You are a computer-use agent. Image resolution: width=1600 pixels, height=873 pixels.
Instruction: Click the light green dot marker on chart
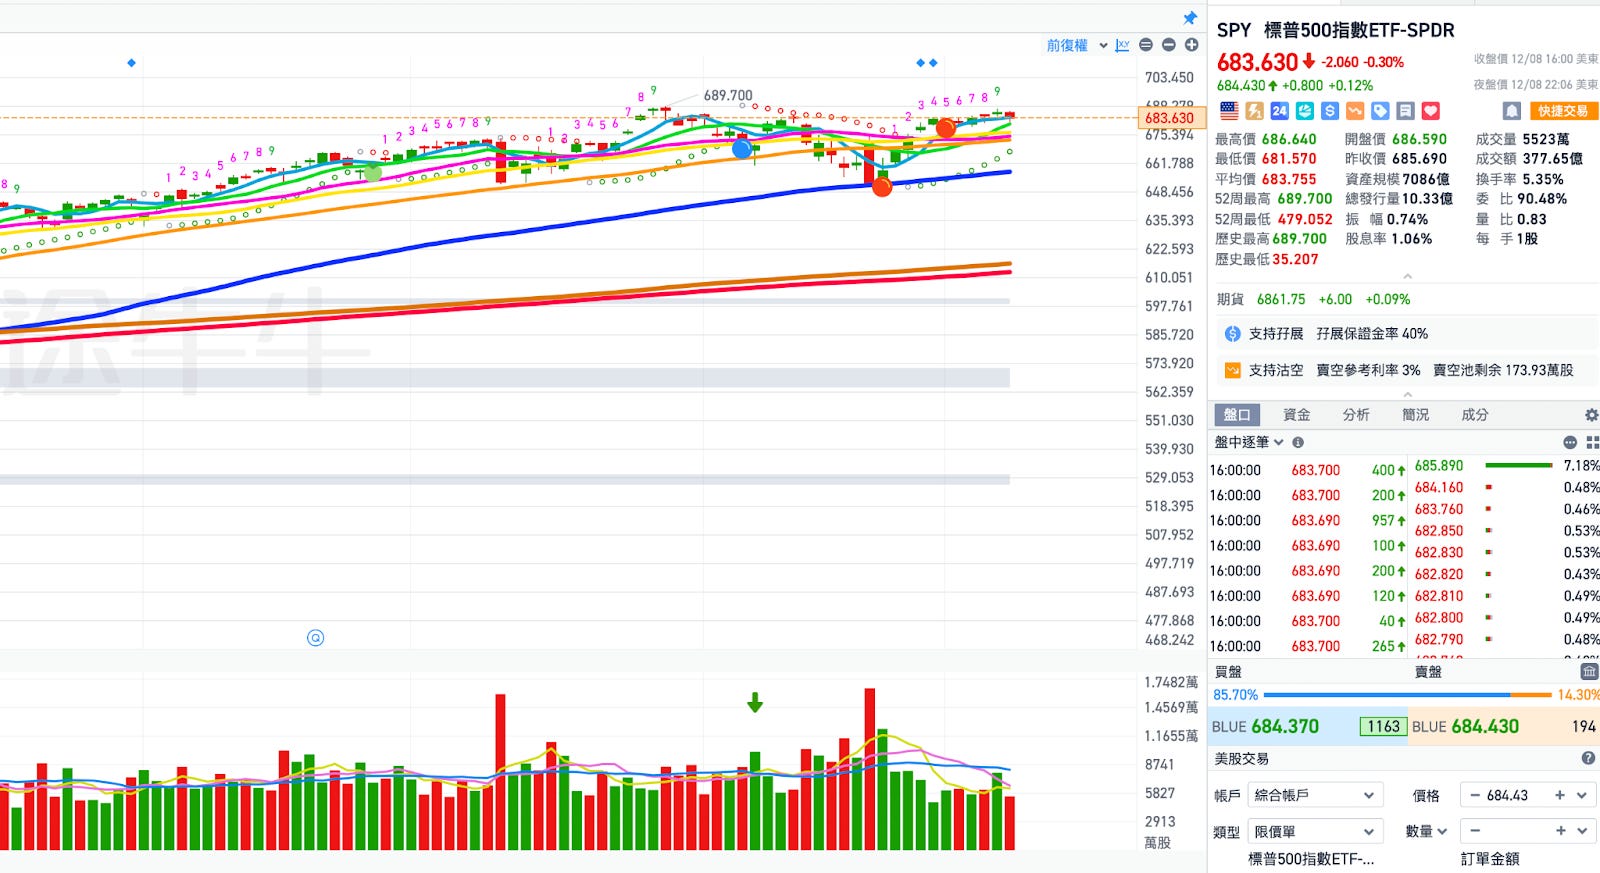point(372,172)
